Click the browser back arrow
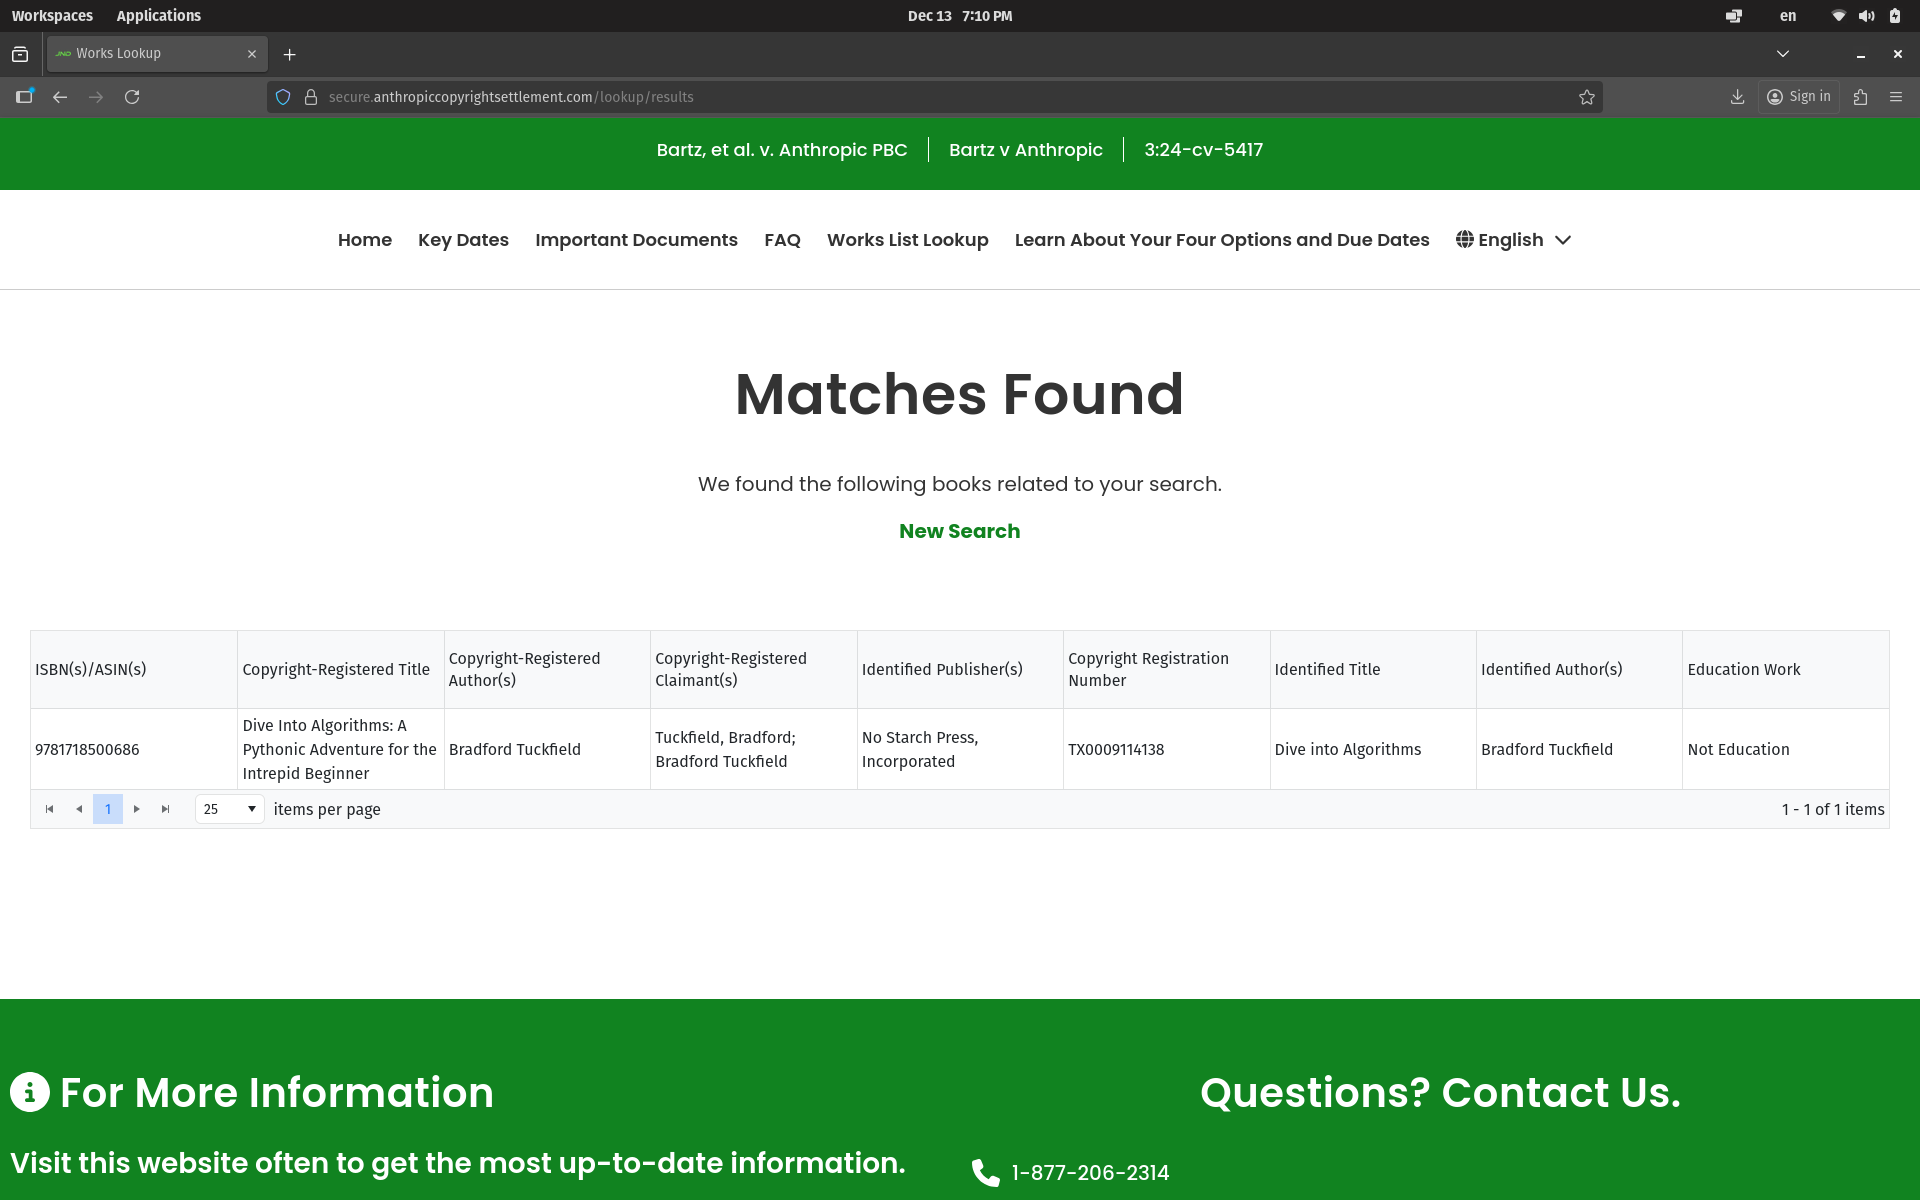This screenshot has height=1200, width=1920. pyautogui.click(x=60, y=97)
